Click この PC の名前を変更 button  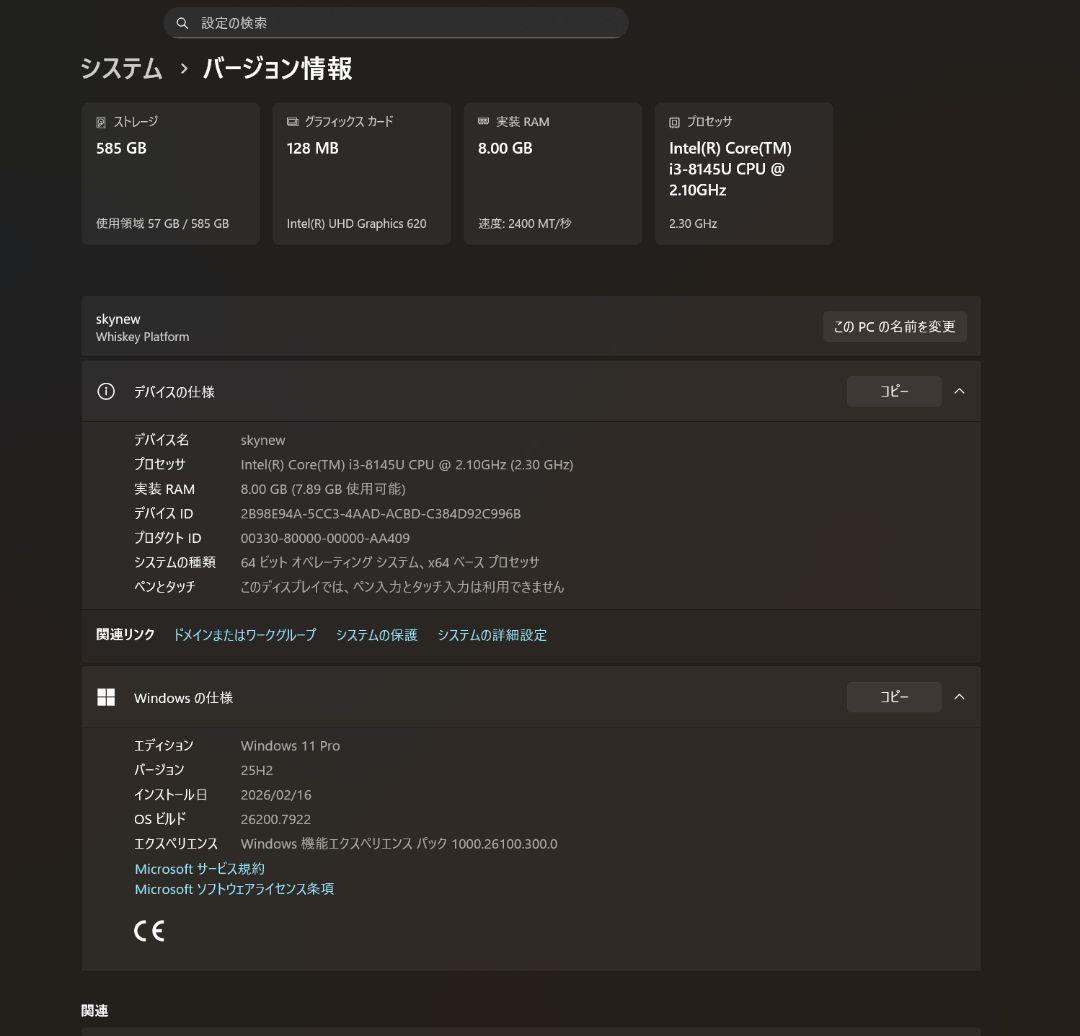pos(895,327)
